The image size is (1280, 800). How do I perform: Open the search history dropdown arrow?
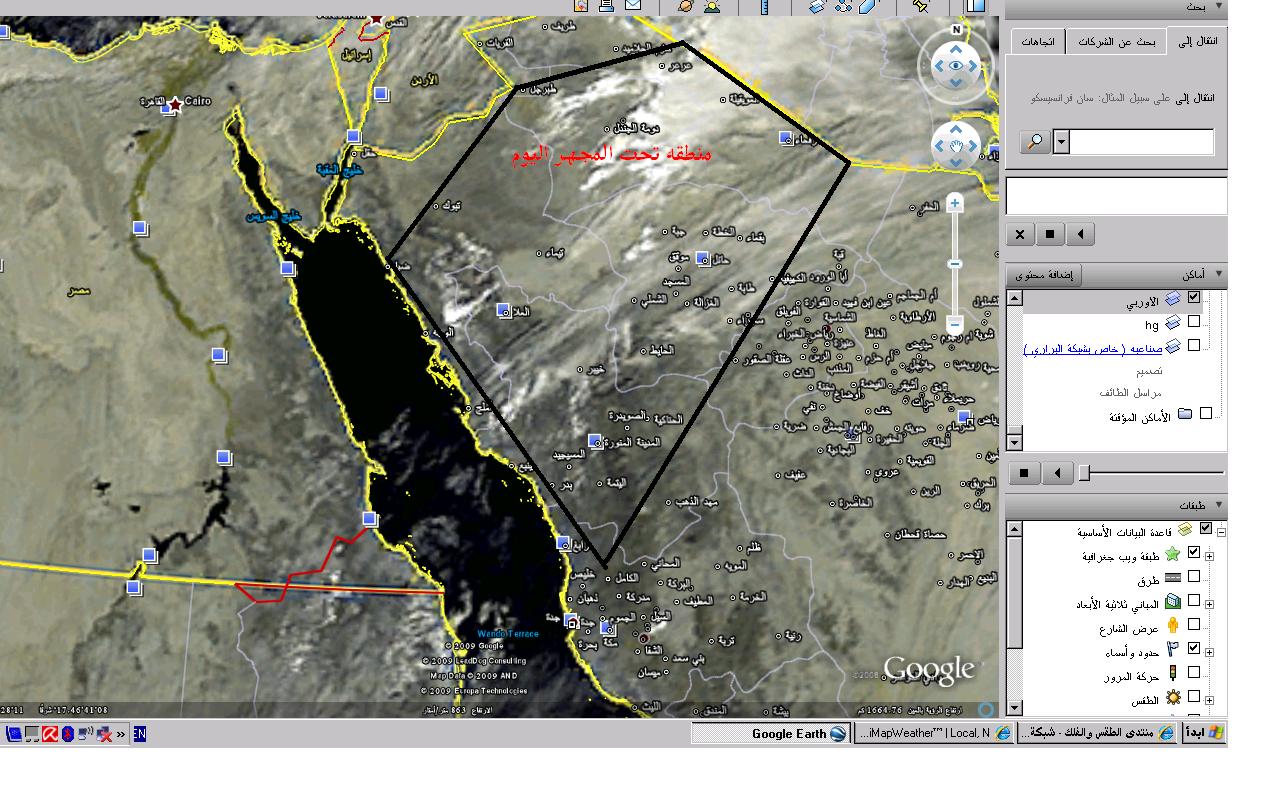(1061, 142)
